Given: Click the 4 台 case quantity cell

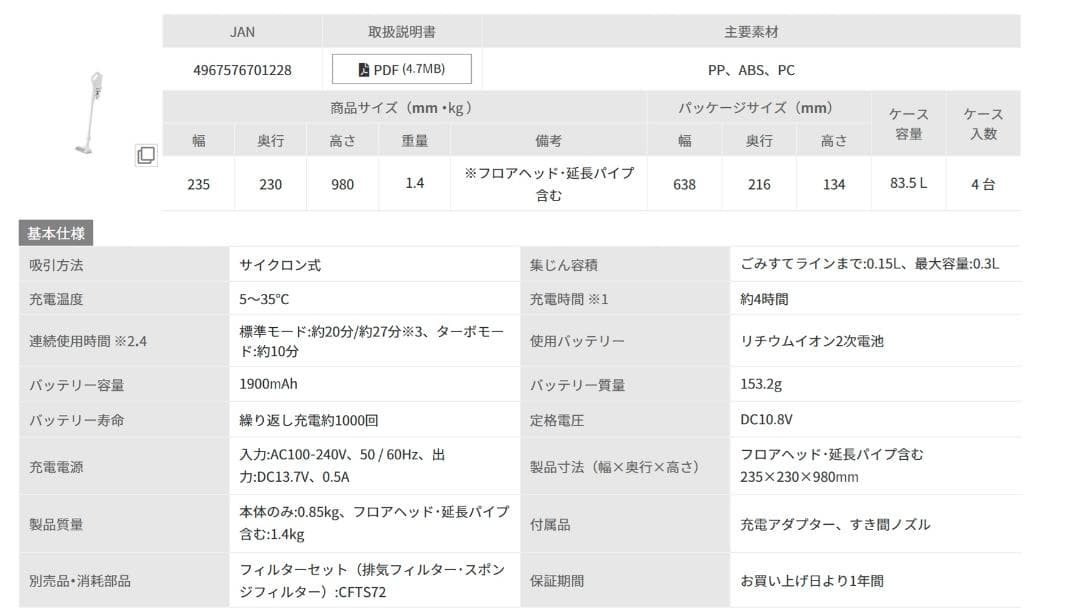Looking at the screenshot, I should 983,184.
